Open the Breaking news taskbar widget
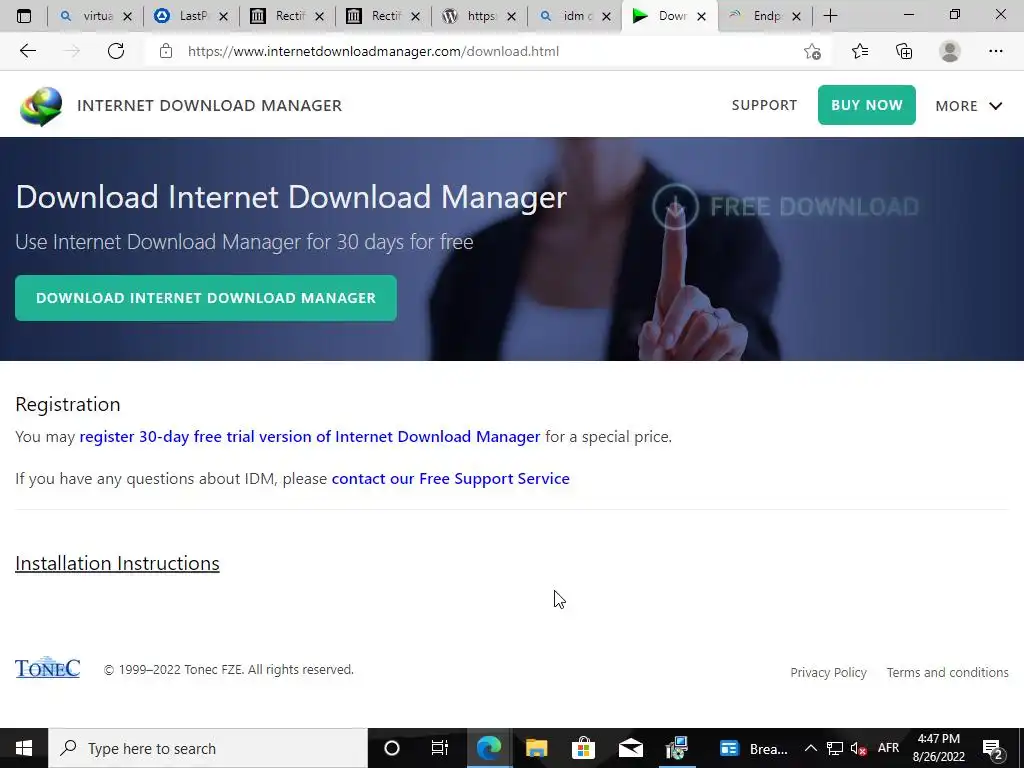Viewport: 1024px width, 768px height. click(x=754, y=748)
